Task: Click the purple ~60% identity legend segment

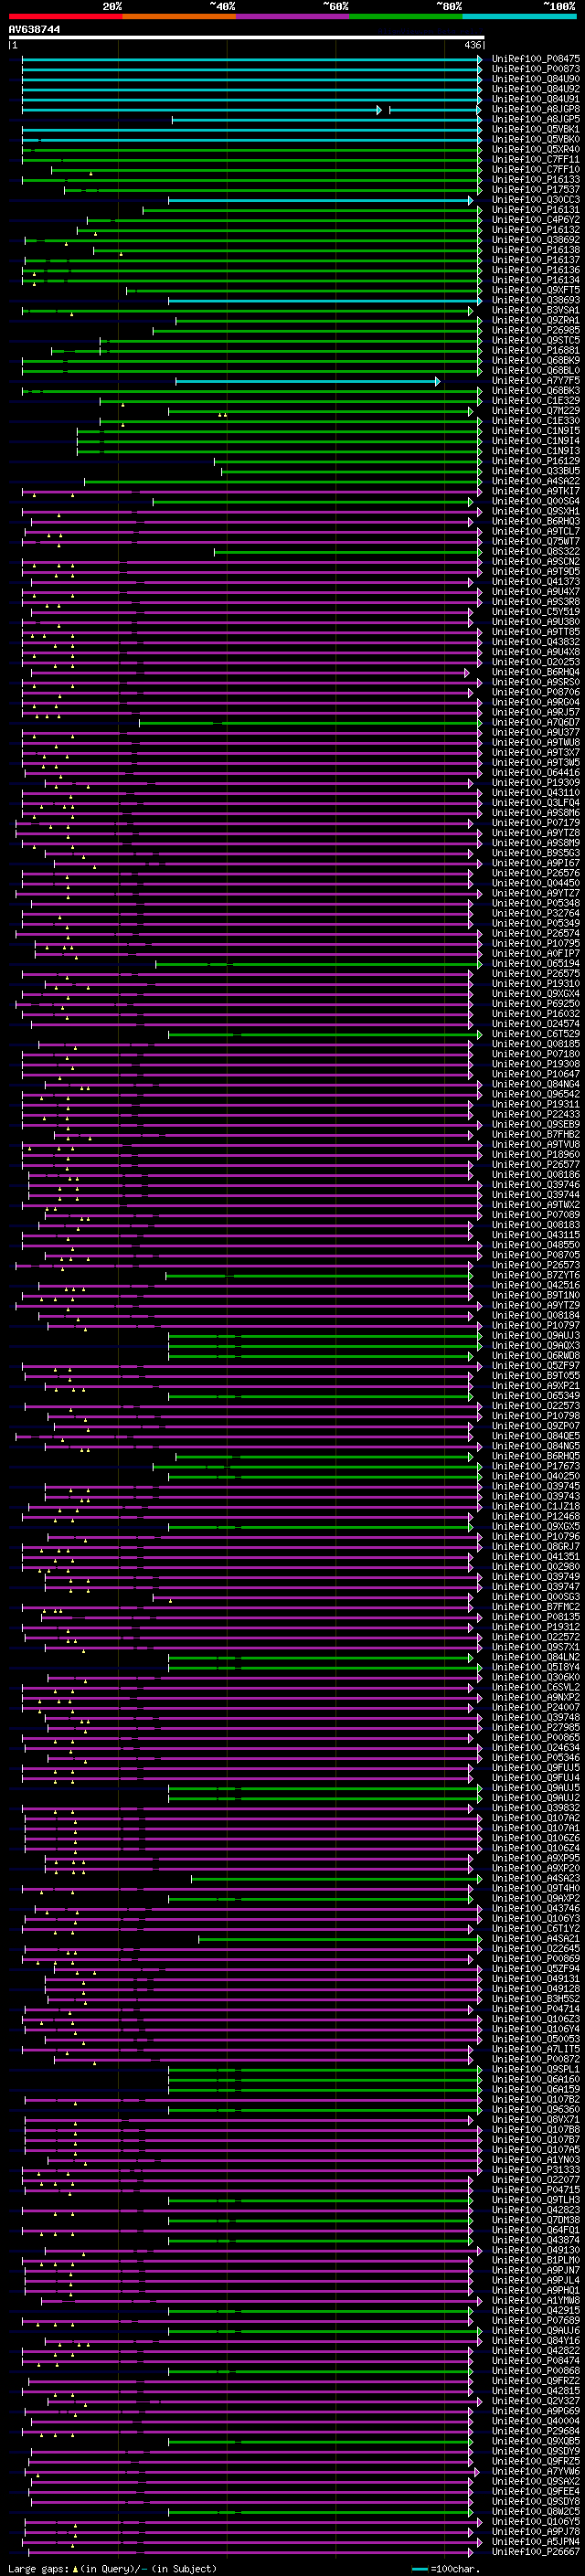Action: (x=292, y=16)
